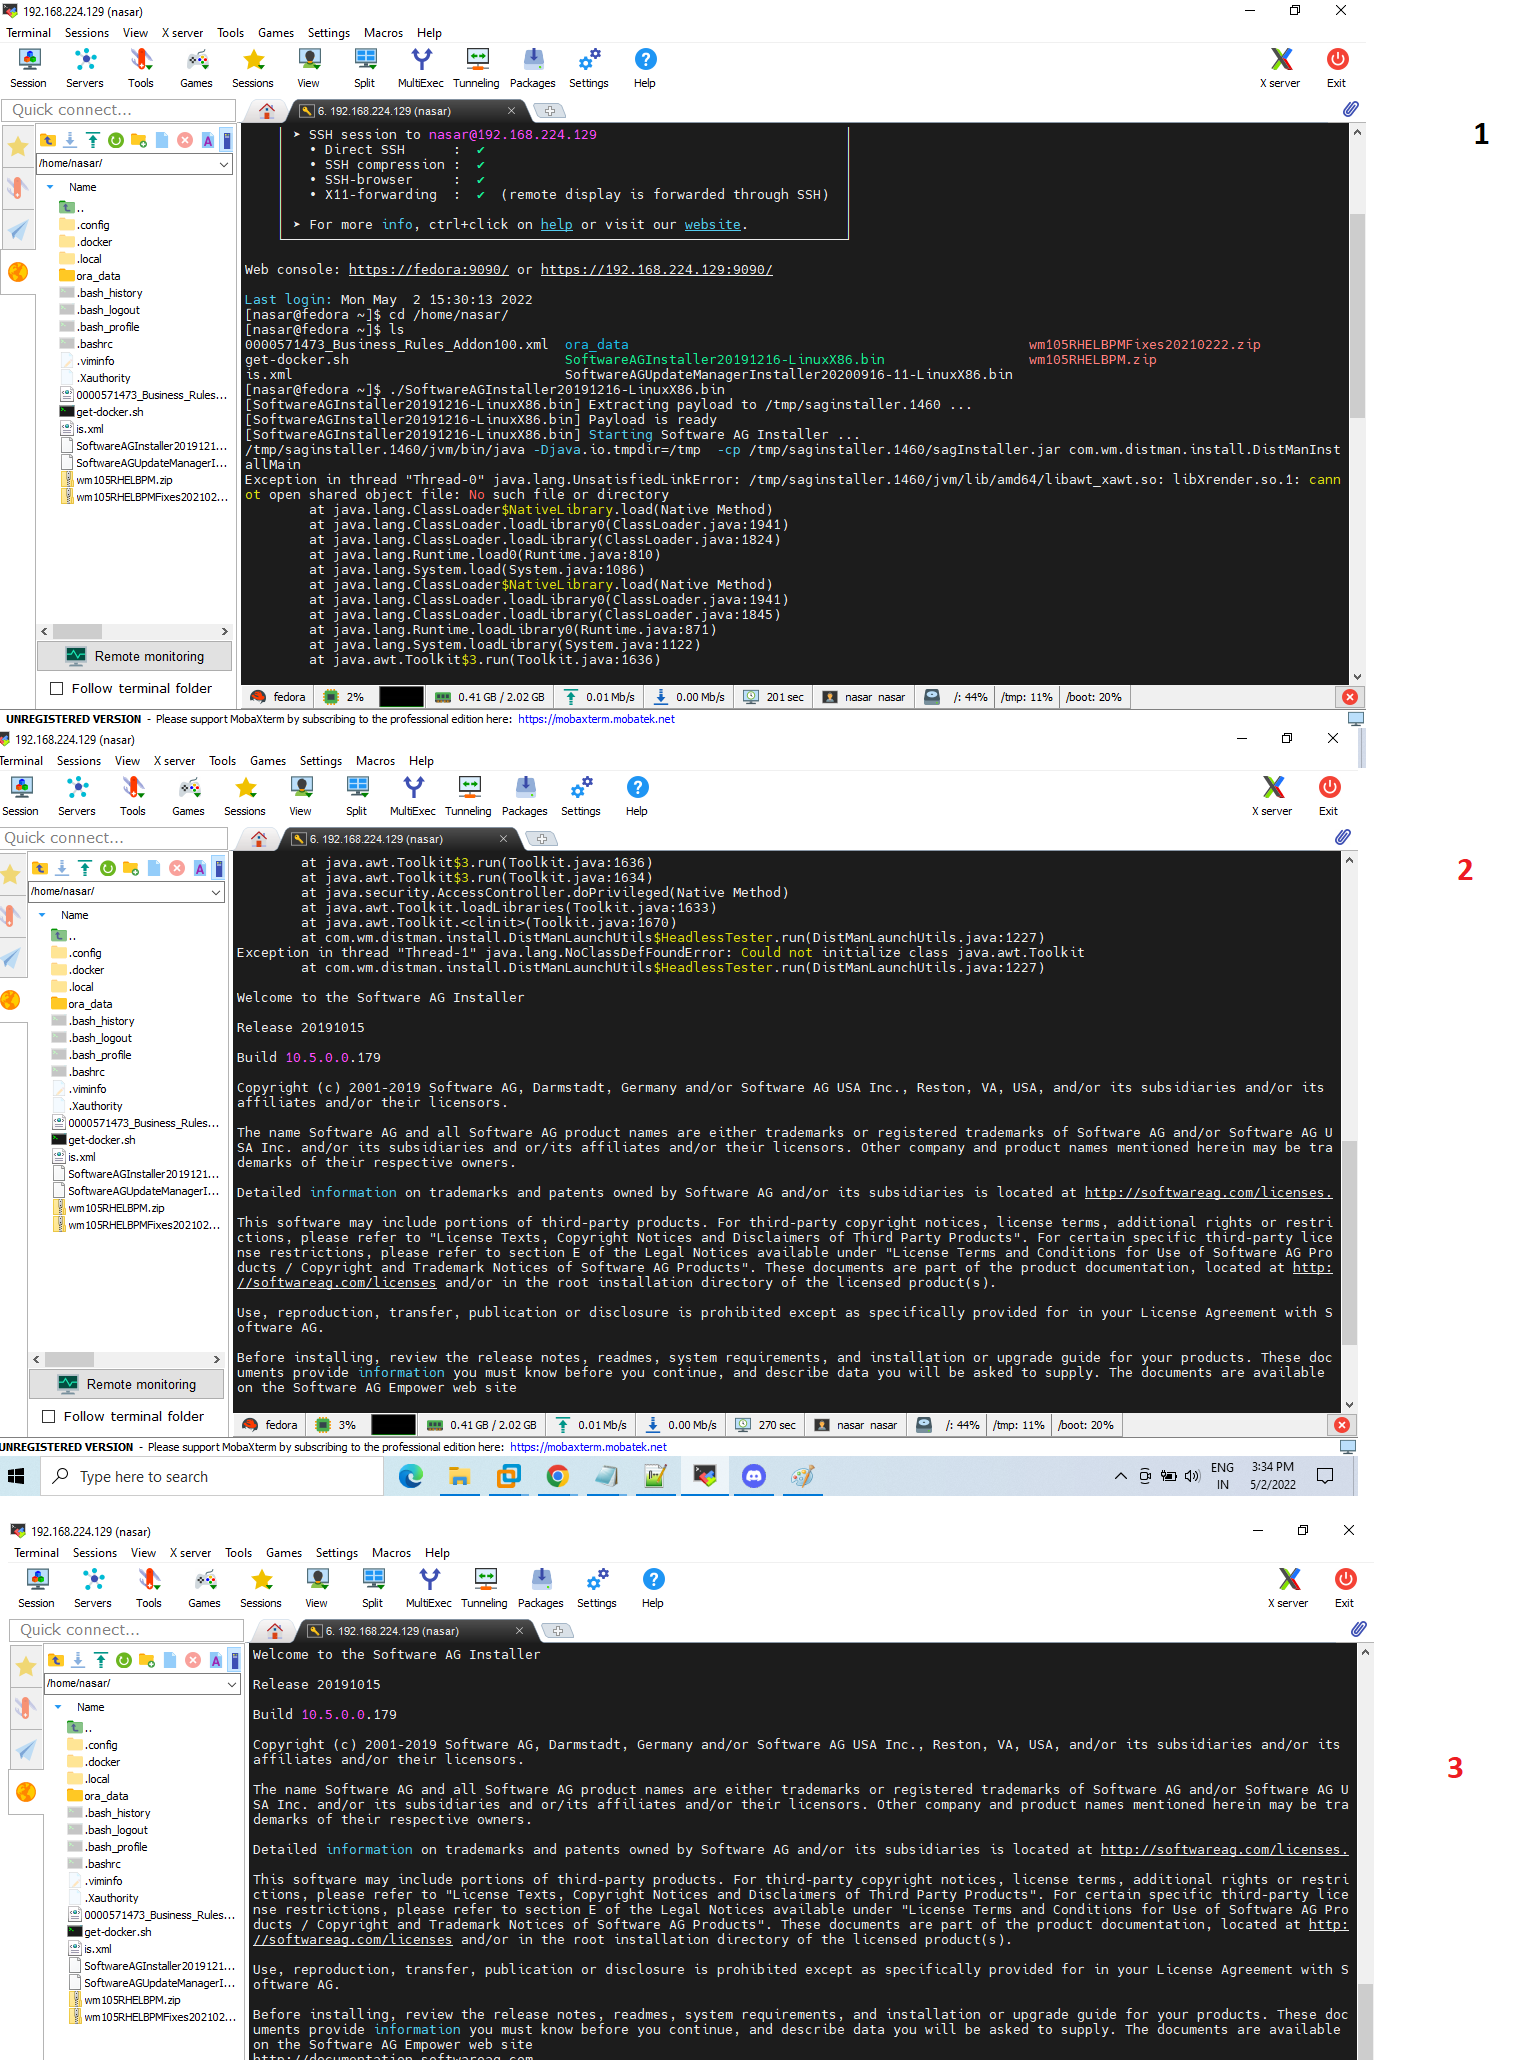The width and height of the screenshot is (1536, 2060).
Task: Click the https://fedora:9090/ web console link
Action: (x=429, y=270)
